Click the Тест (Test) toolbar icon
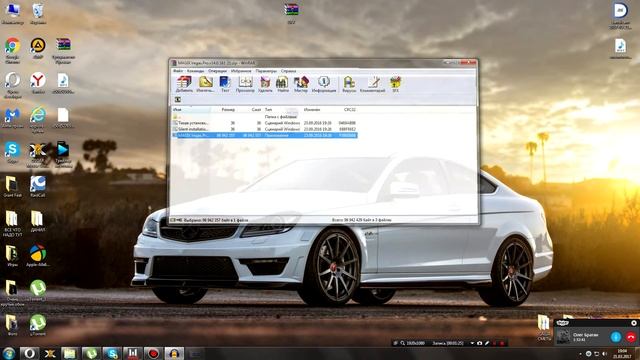The height and width of the screenshot is (360, 640). [x=225, y=84]
